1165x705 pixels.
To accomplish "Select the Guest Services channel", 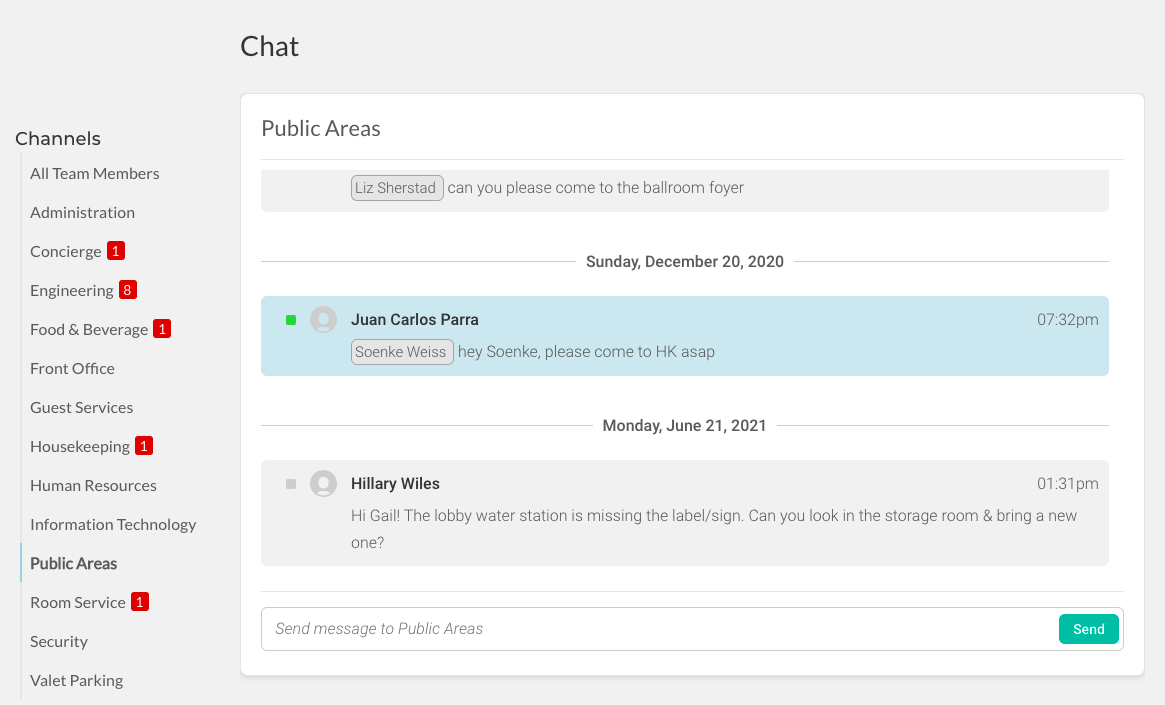I will coord(82,408).
